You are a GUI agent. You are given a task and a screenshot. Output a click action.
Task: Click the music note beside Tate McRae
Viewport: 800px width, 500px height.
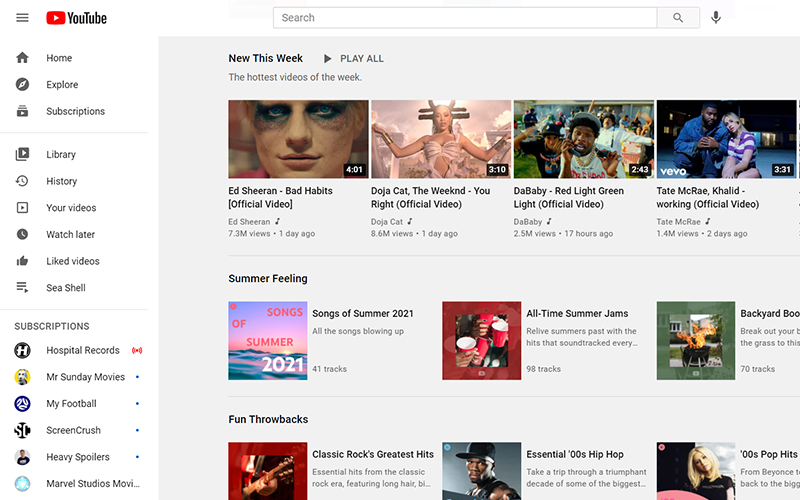pos(708,221)
